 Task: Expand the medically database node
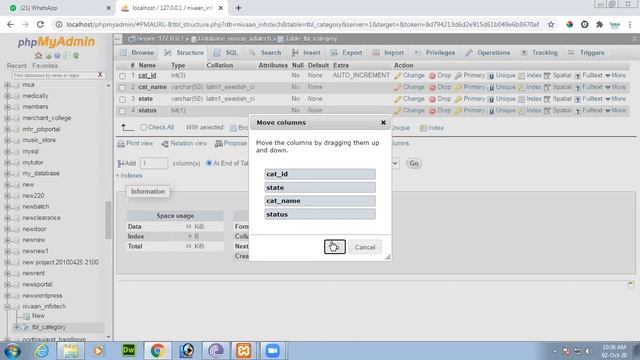(x=7, y=96)
